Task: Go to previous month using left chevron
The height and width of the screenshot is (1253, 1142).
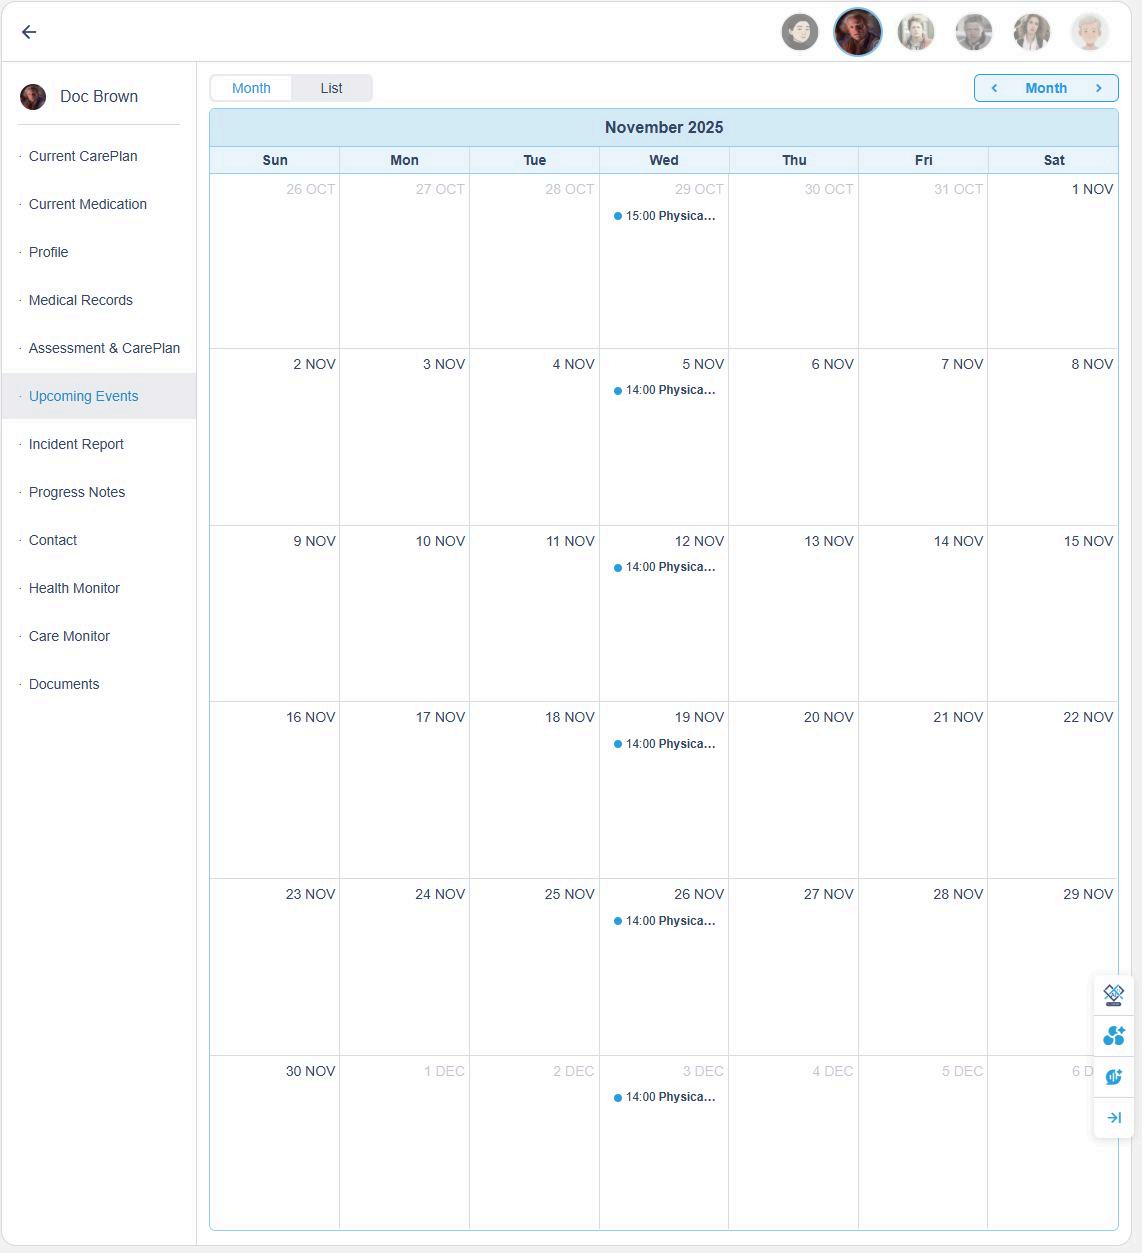Action: click(994, 88)
